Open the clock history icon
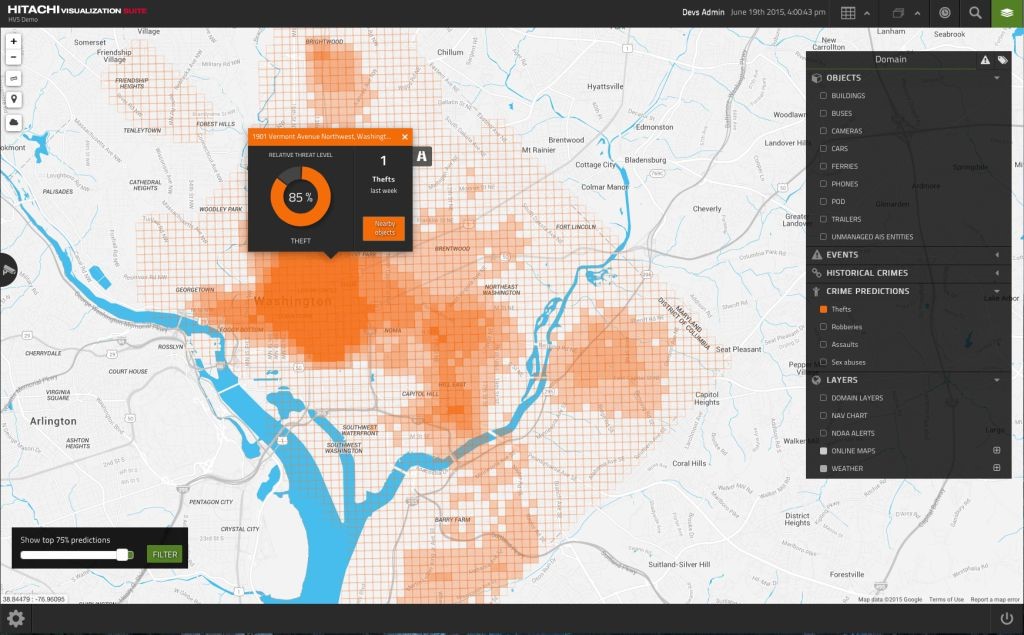The height and width of the screenshot is (635, 1024). click(945, 13)
